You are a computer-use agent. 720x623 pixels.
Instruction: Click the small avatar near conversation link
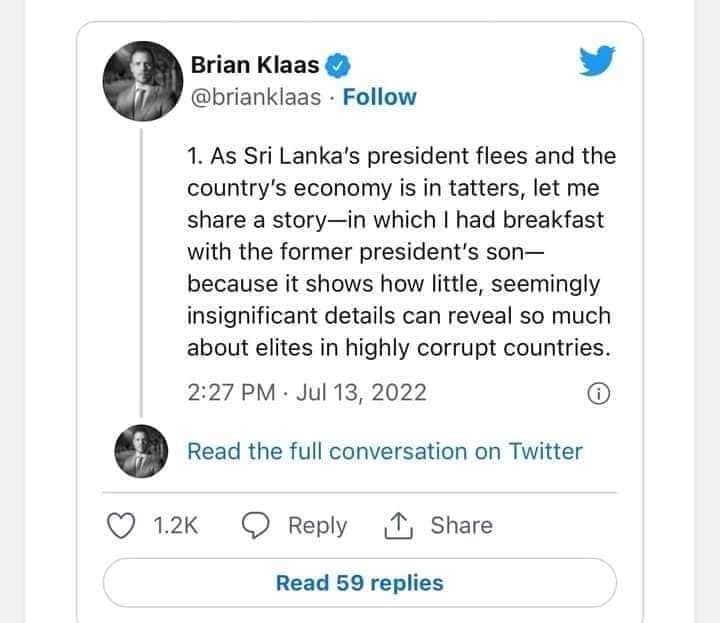(x=141, y=451)
